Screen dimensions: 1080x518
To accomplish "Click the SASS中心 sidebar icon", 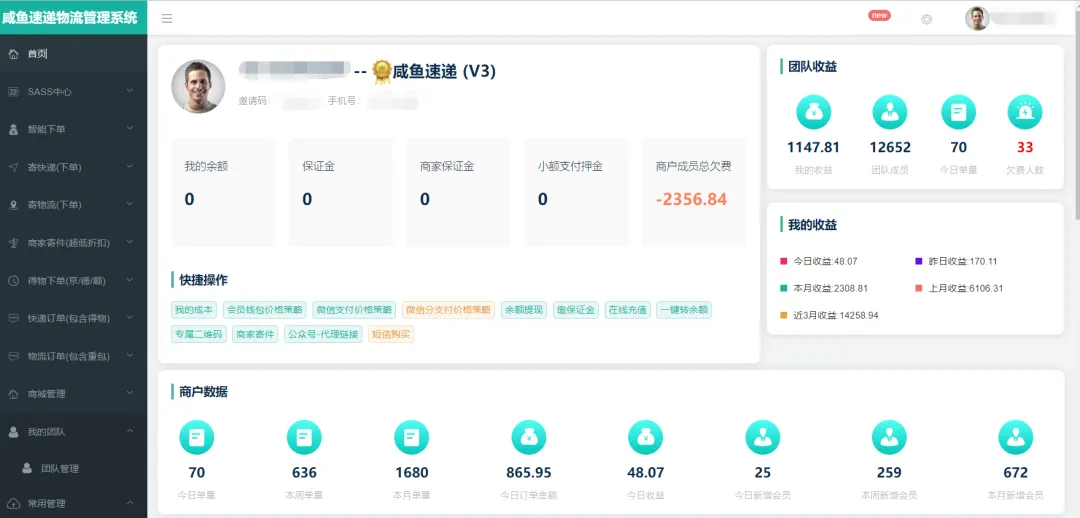I will click(x=13, y=92).
